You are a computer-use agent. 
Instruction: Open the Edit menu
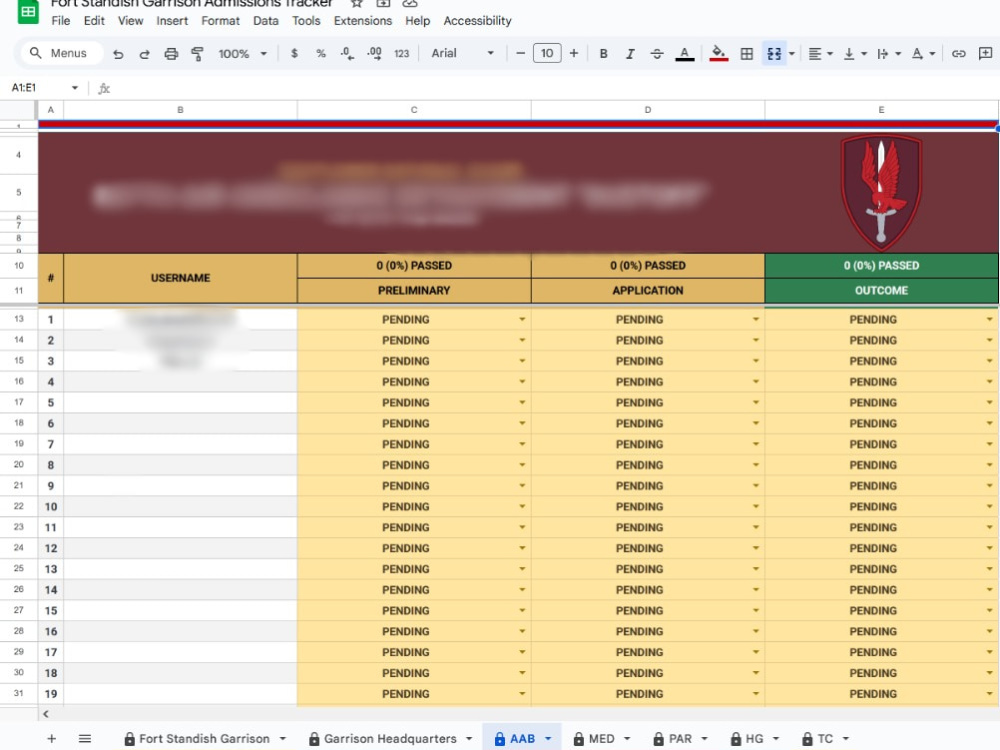click(x=94, y=21)
